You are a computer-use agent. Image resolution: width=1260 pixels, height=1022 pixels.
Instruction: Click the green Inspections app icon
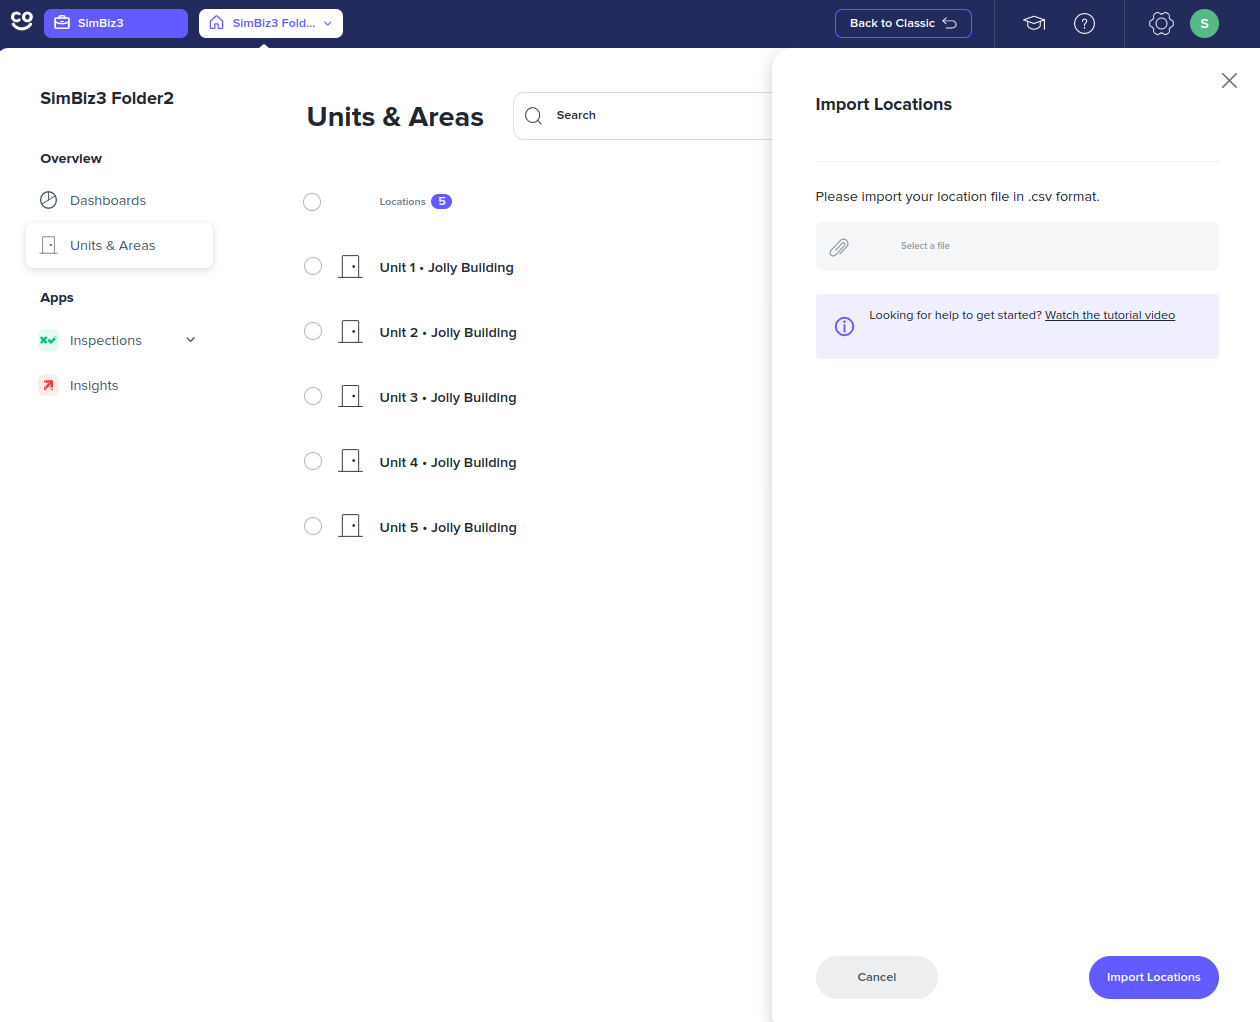(x=48, y=340)
